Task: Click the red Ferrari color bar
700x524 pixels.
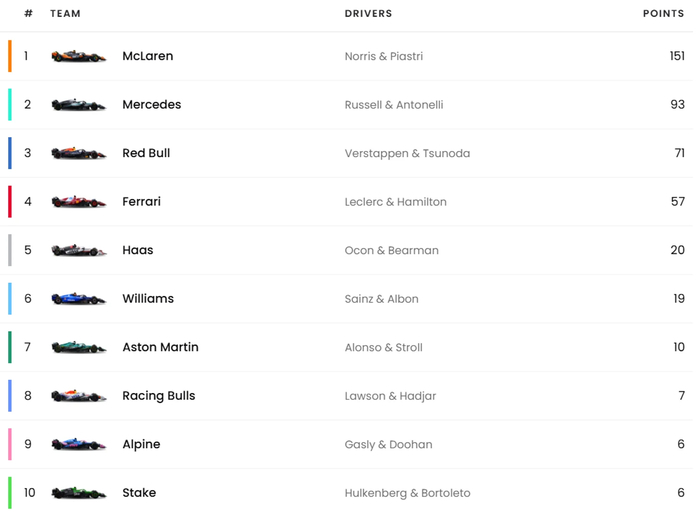Action: point(10,202)
